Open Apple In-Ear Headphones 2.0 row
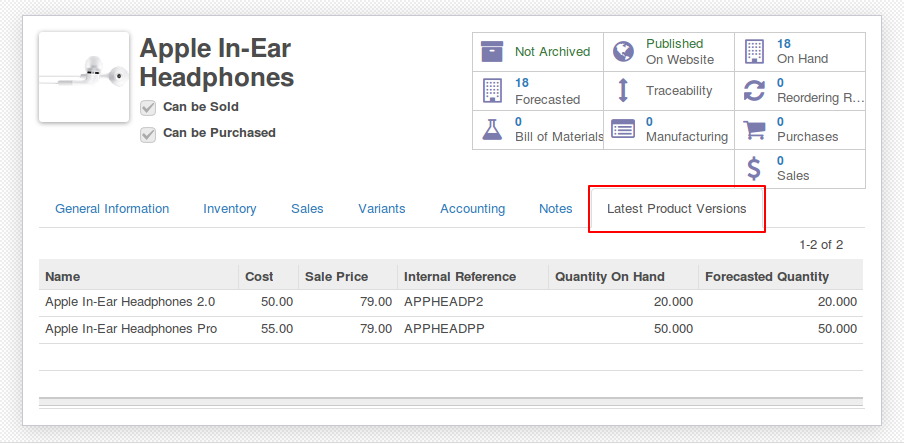The width and height of the screenshot is (904, 444). pos(451,303)
